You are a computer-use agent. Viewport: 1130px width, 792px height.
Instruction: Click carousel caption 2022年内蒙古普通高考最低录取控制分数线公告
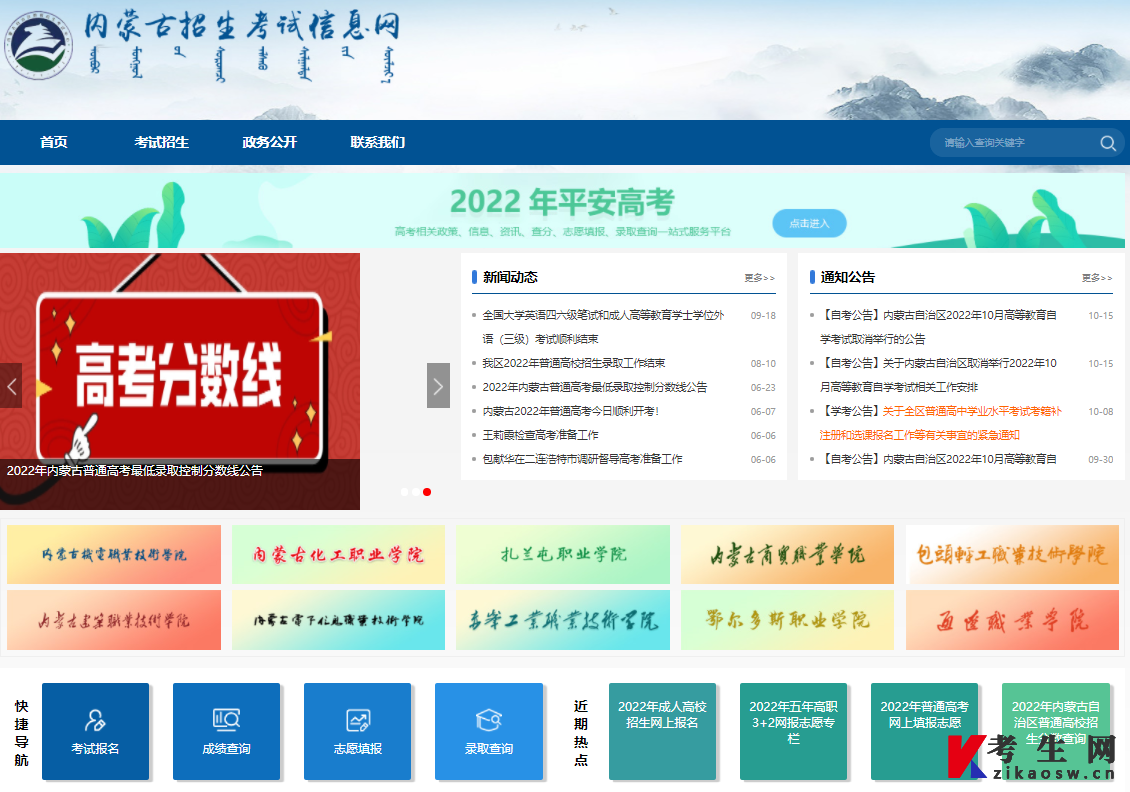(135, 471)
